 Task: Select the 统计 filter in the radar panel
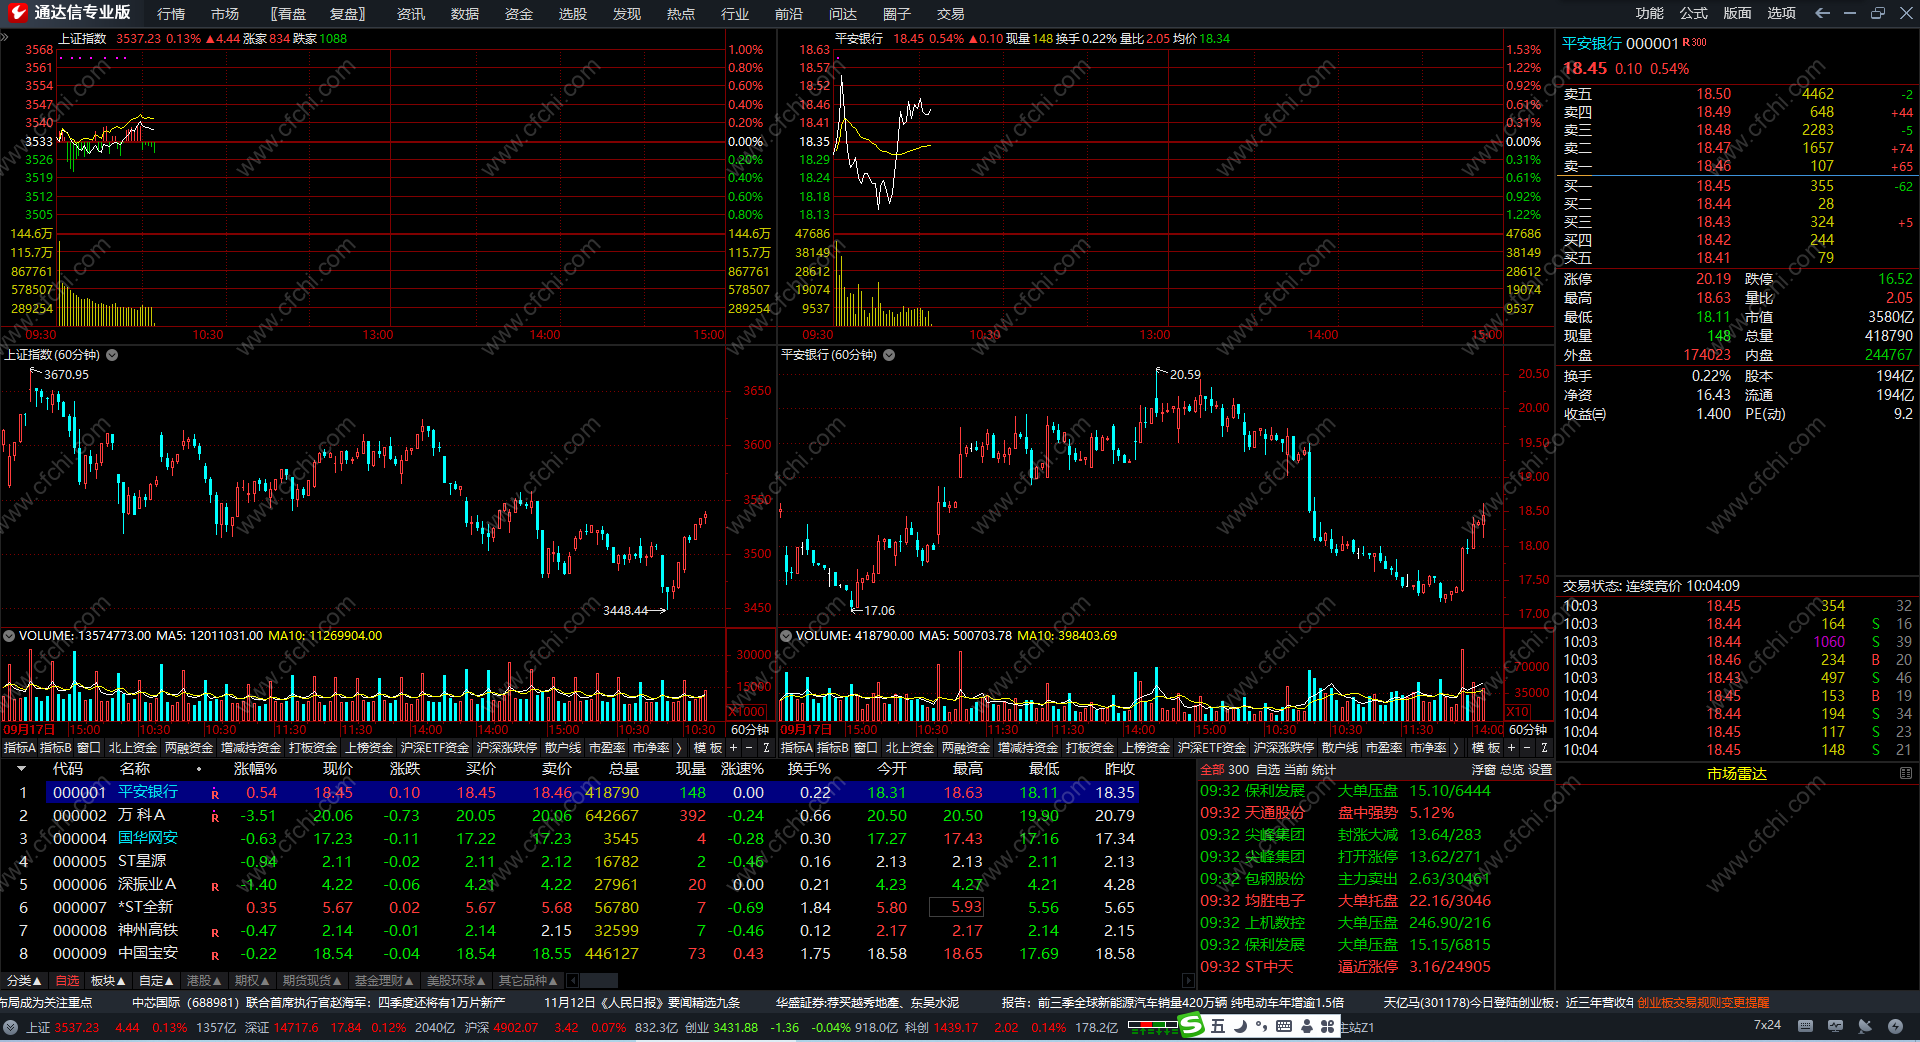pos(1324,770)
